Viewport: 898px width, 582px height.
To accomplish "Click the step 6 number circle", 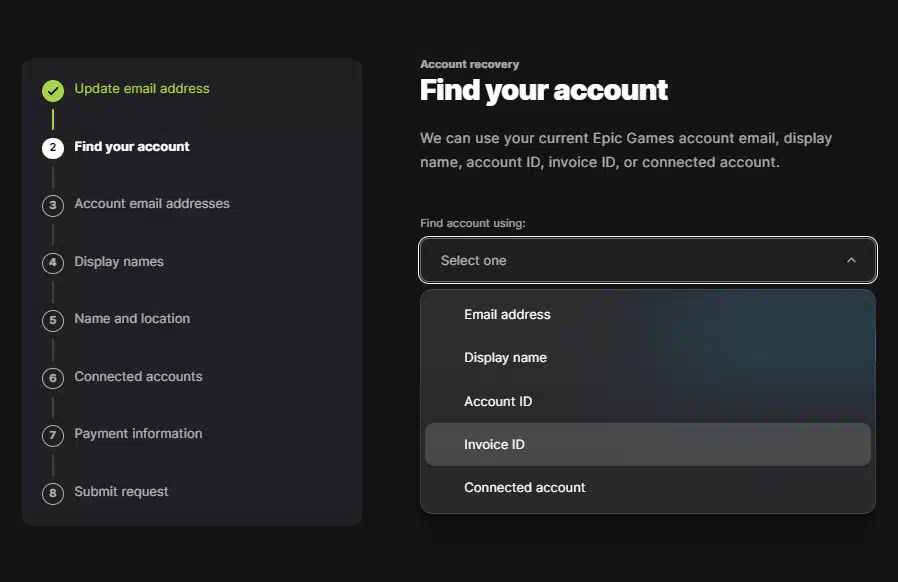I will coord(53,378).
